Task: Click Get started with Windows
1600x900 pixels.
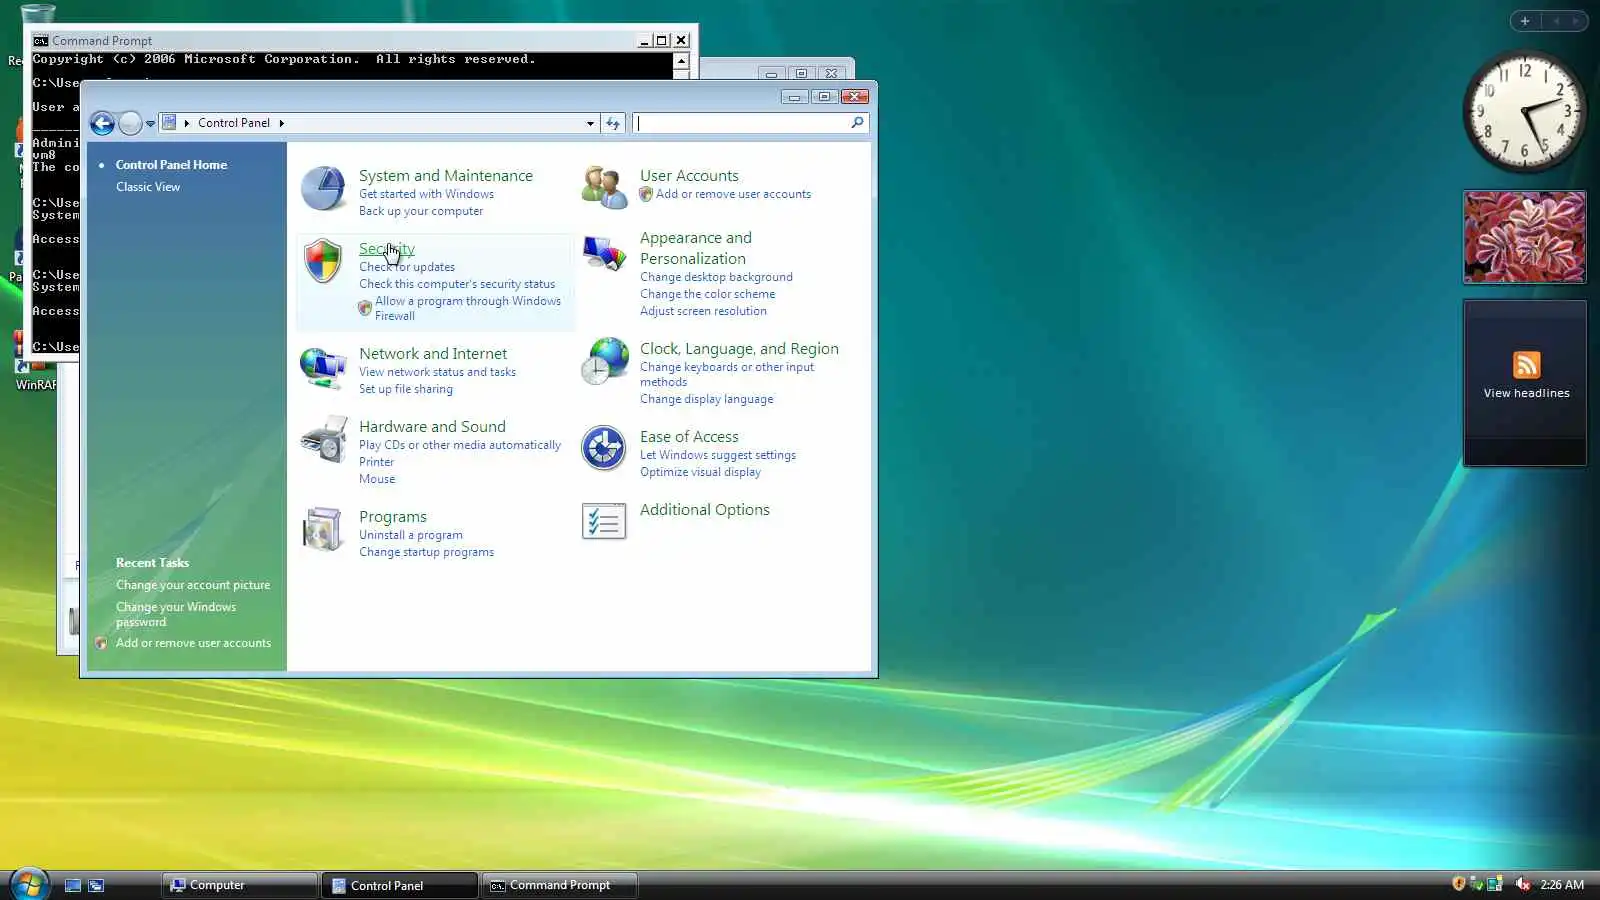Action: coord(426,194)
